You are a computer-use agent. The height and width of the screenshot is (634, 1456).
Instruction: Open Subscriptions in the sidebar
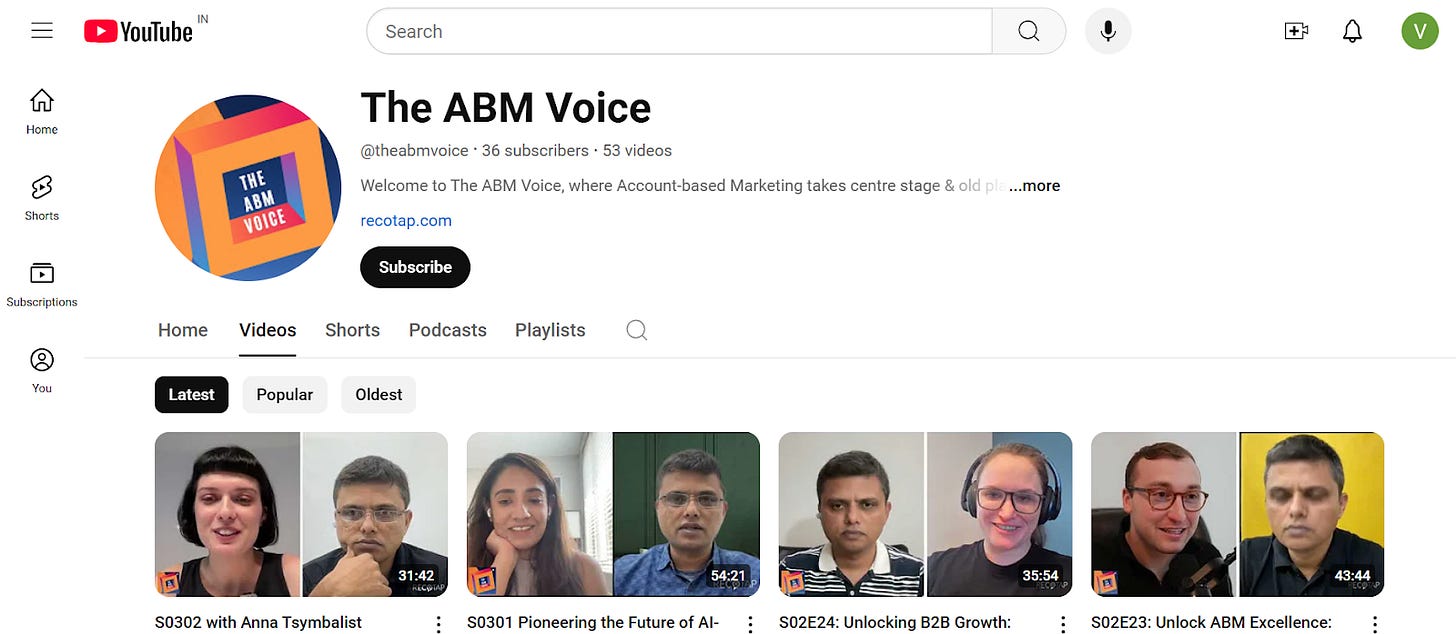(x=42, y=285)
